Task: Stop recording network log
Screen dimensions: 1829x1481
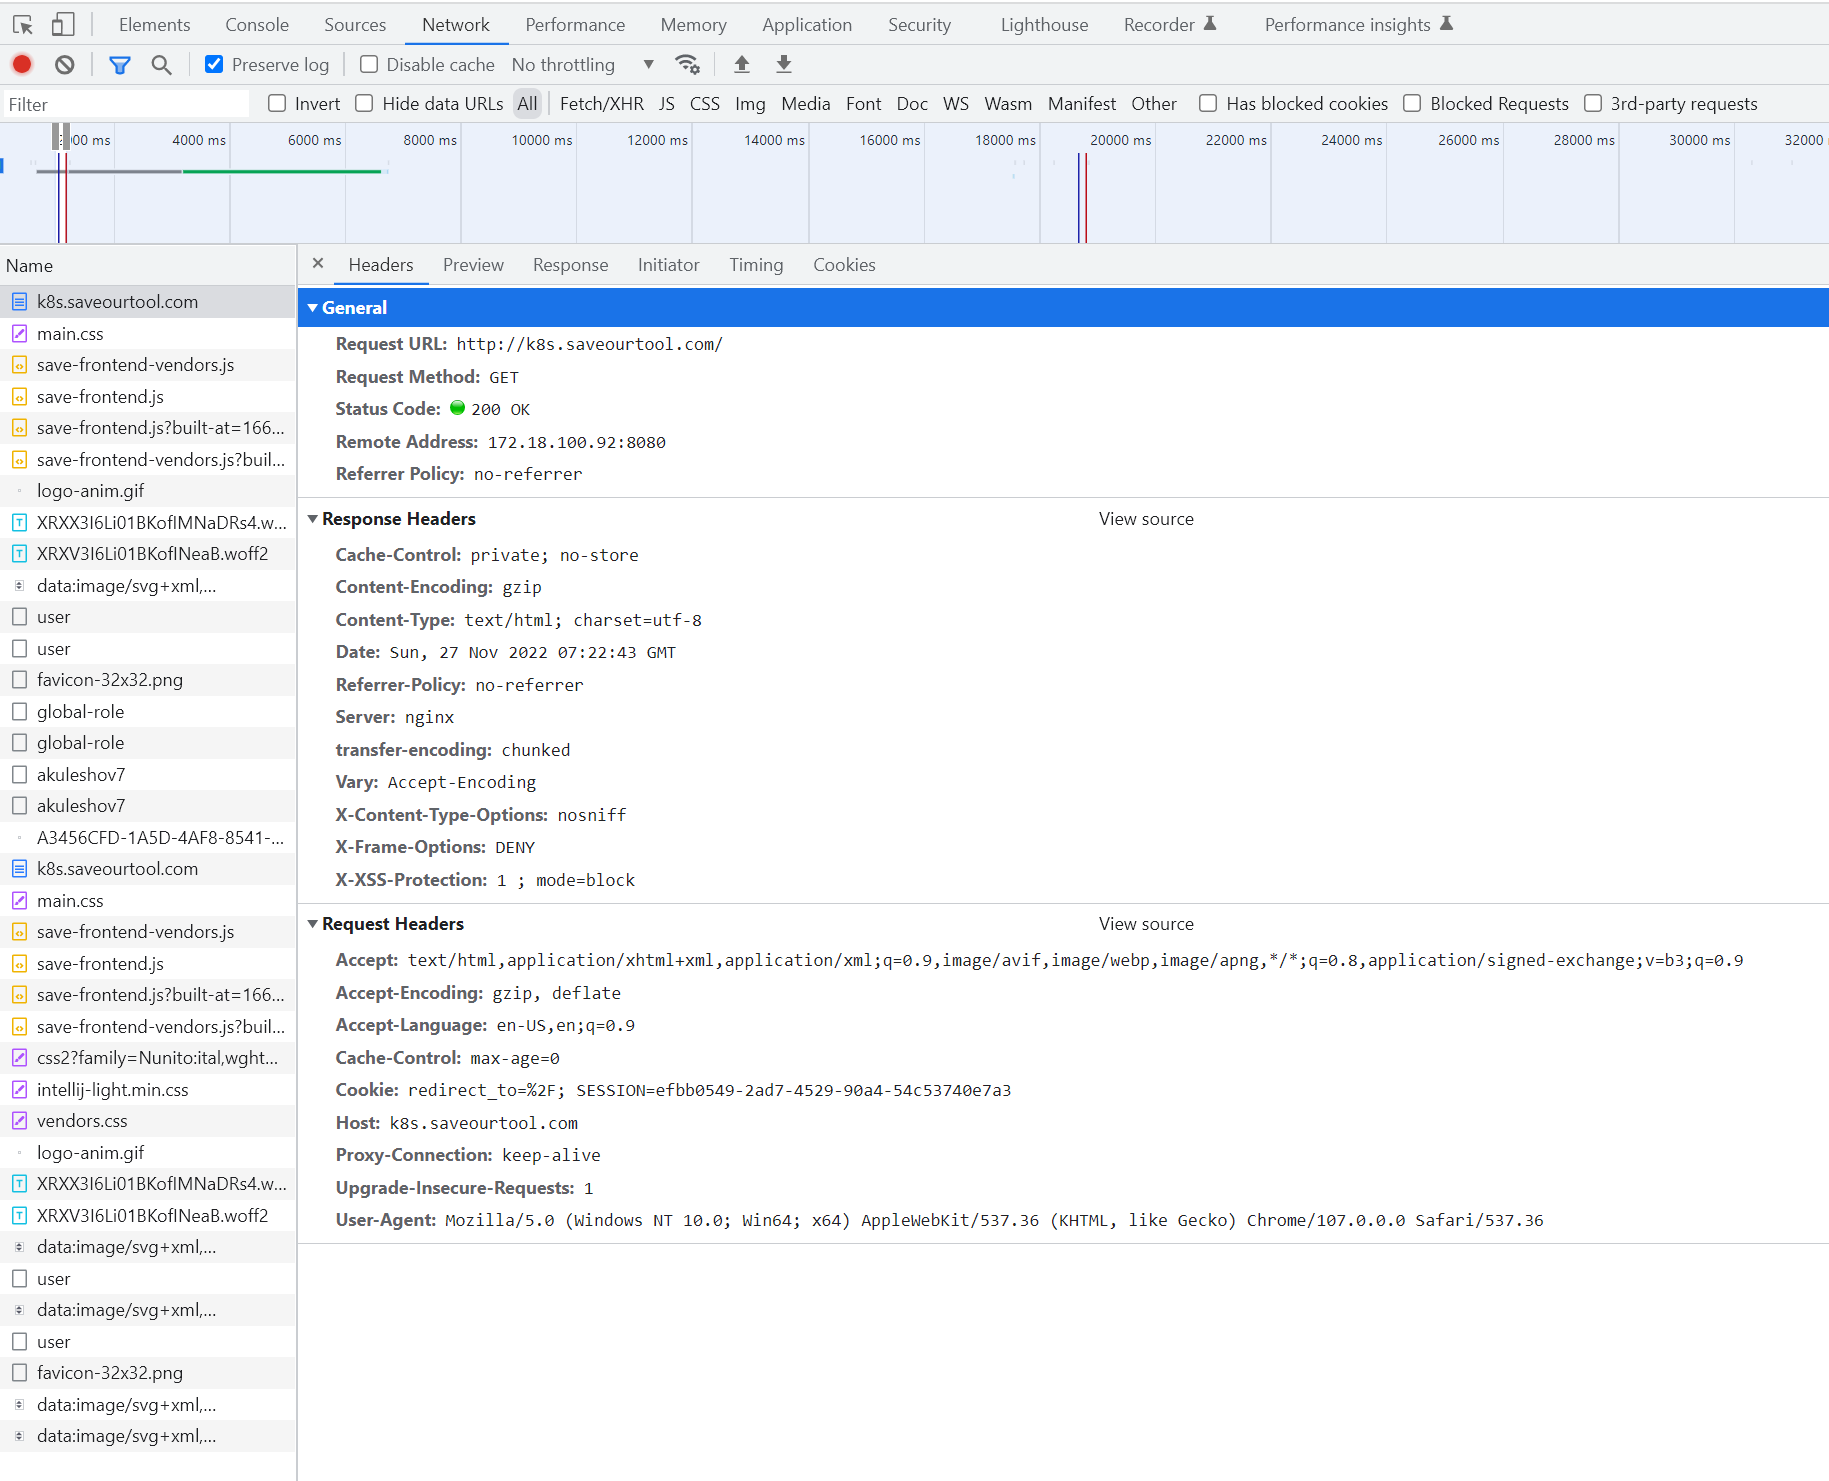Action: [x=21, y=64]
